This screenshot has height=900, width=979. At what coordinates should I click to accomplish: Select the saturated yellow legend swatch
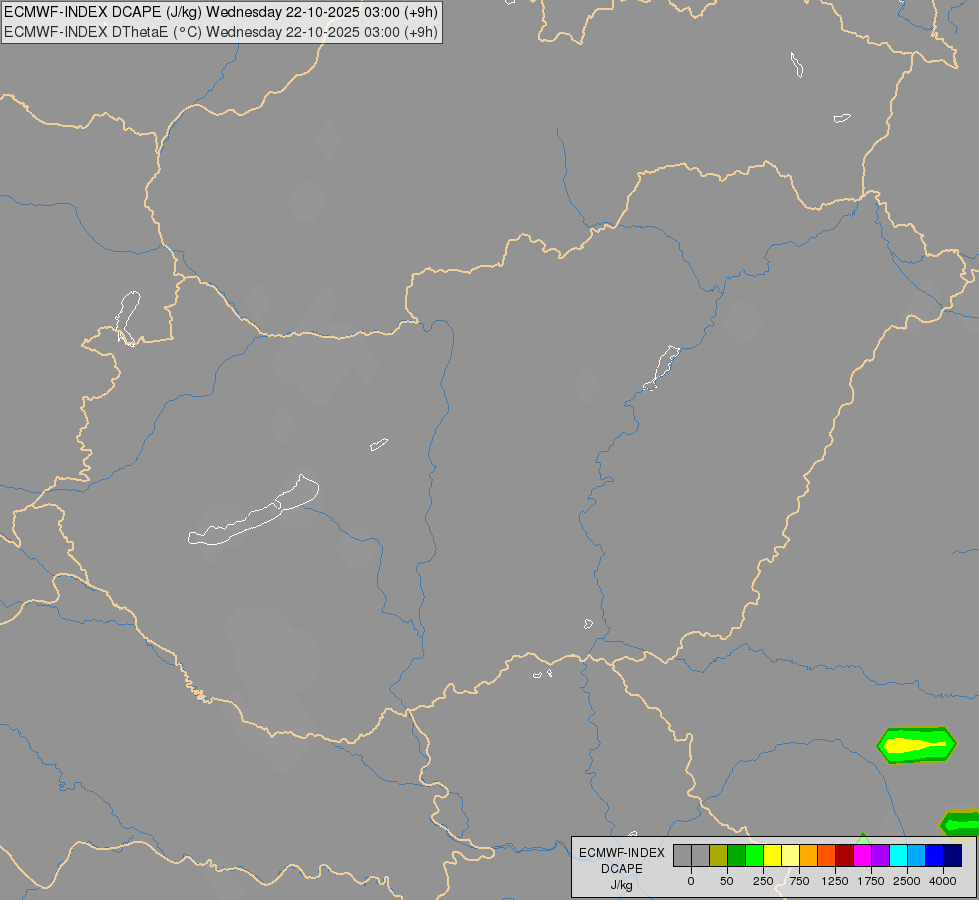tap(772, 856)
